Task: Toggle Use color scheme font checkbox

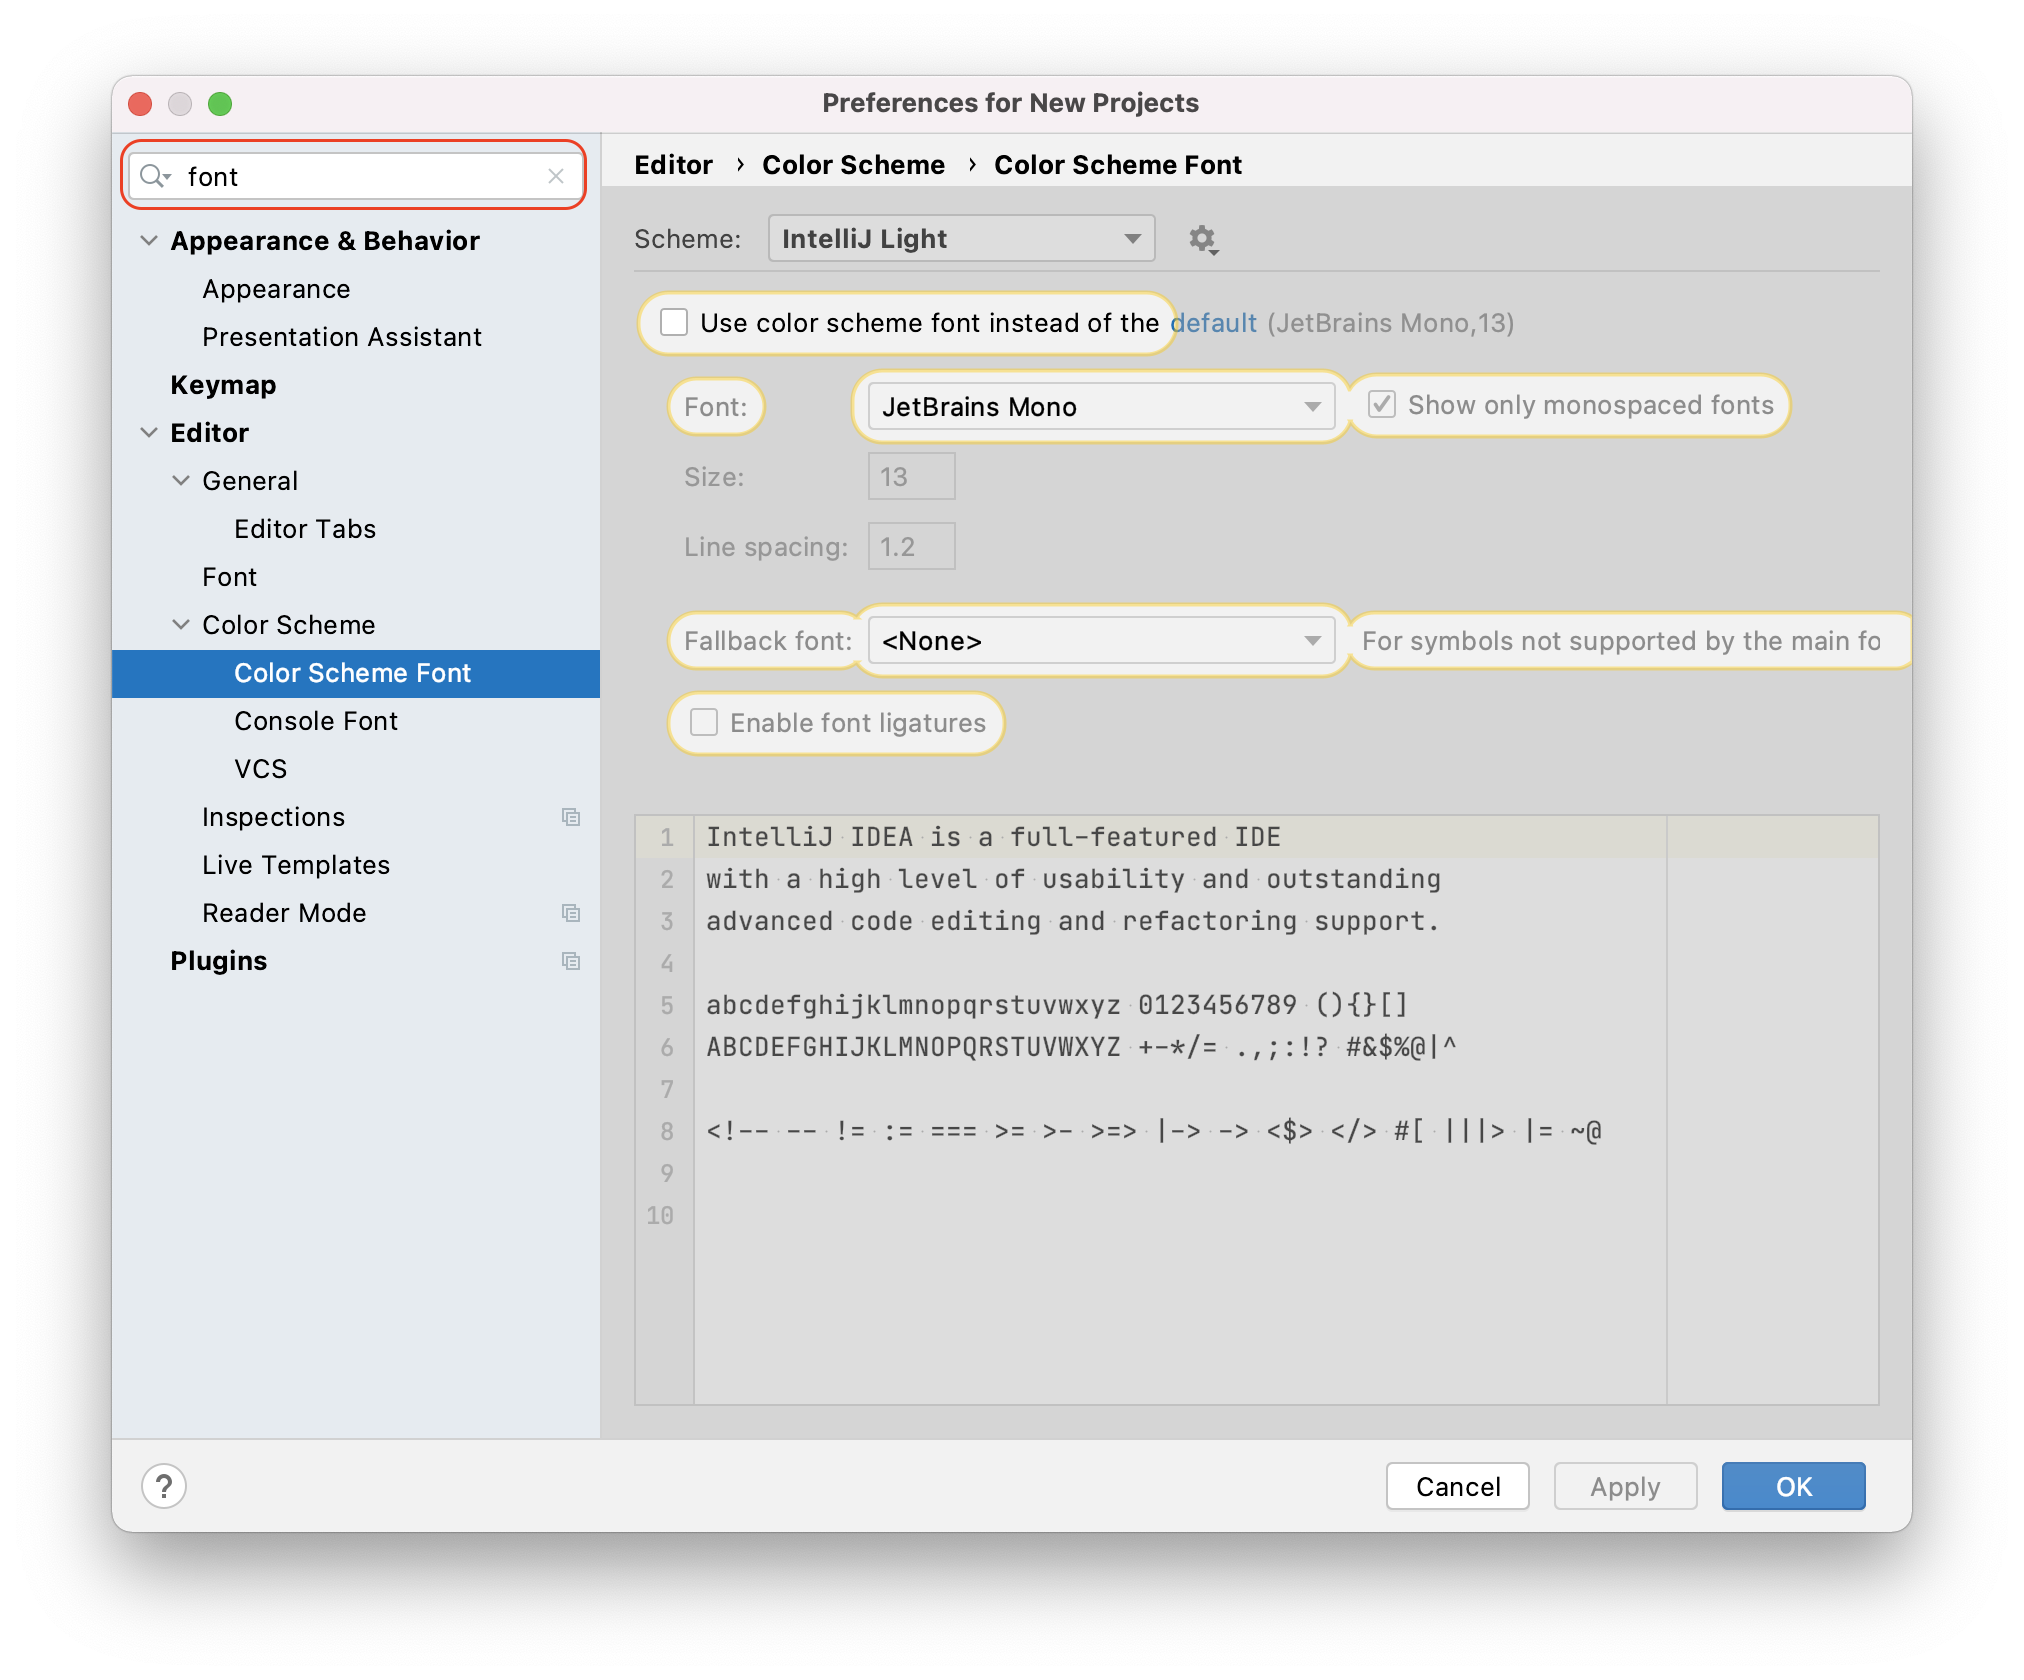Action: coord(676,323)
